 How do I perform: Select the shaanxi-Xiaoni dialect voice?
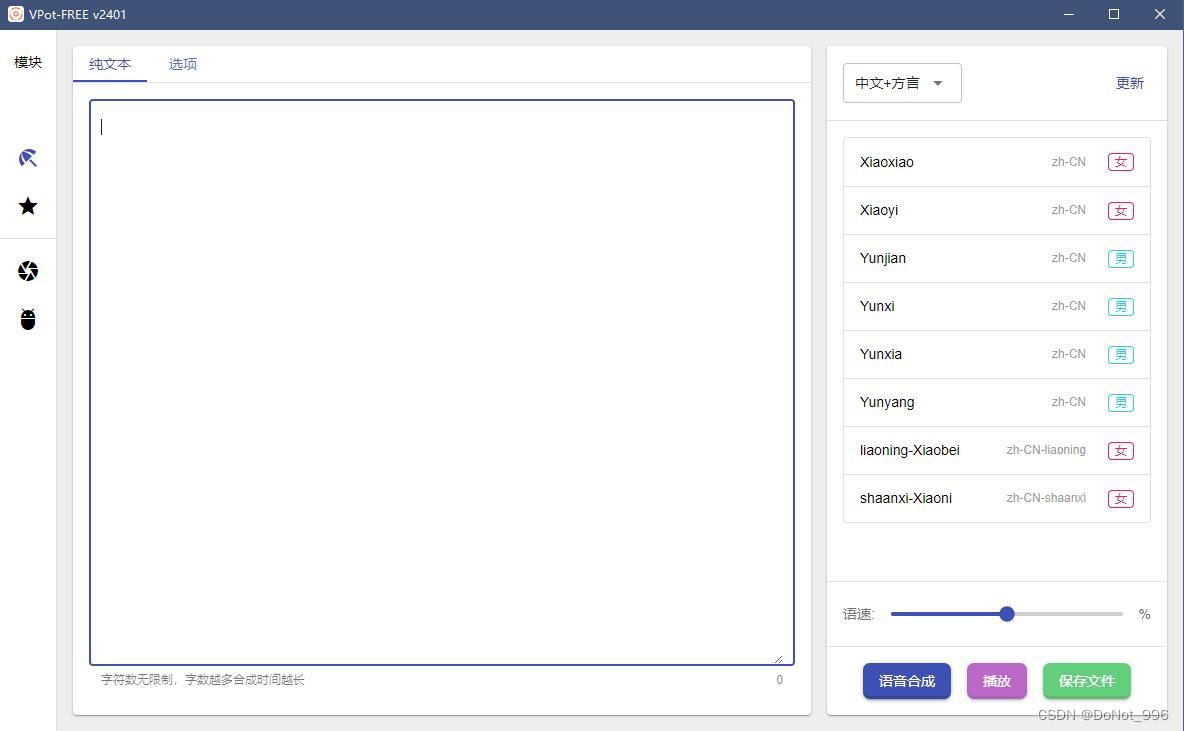tap(997, 498)
